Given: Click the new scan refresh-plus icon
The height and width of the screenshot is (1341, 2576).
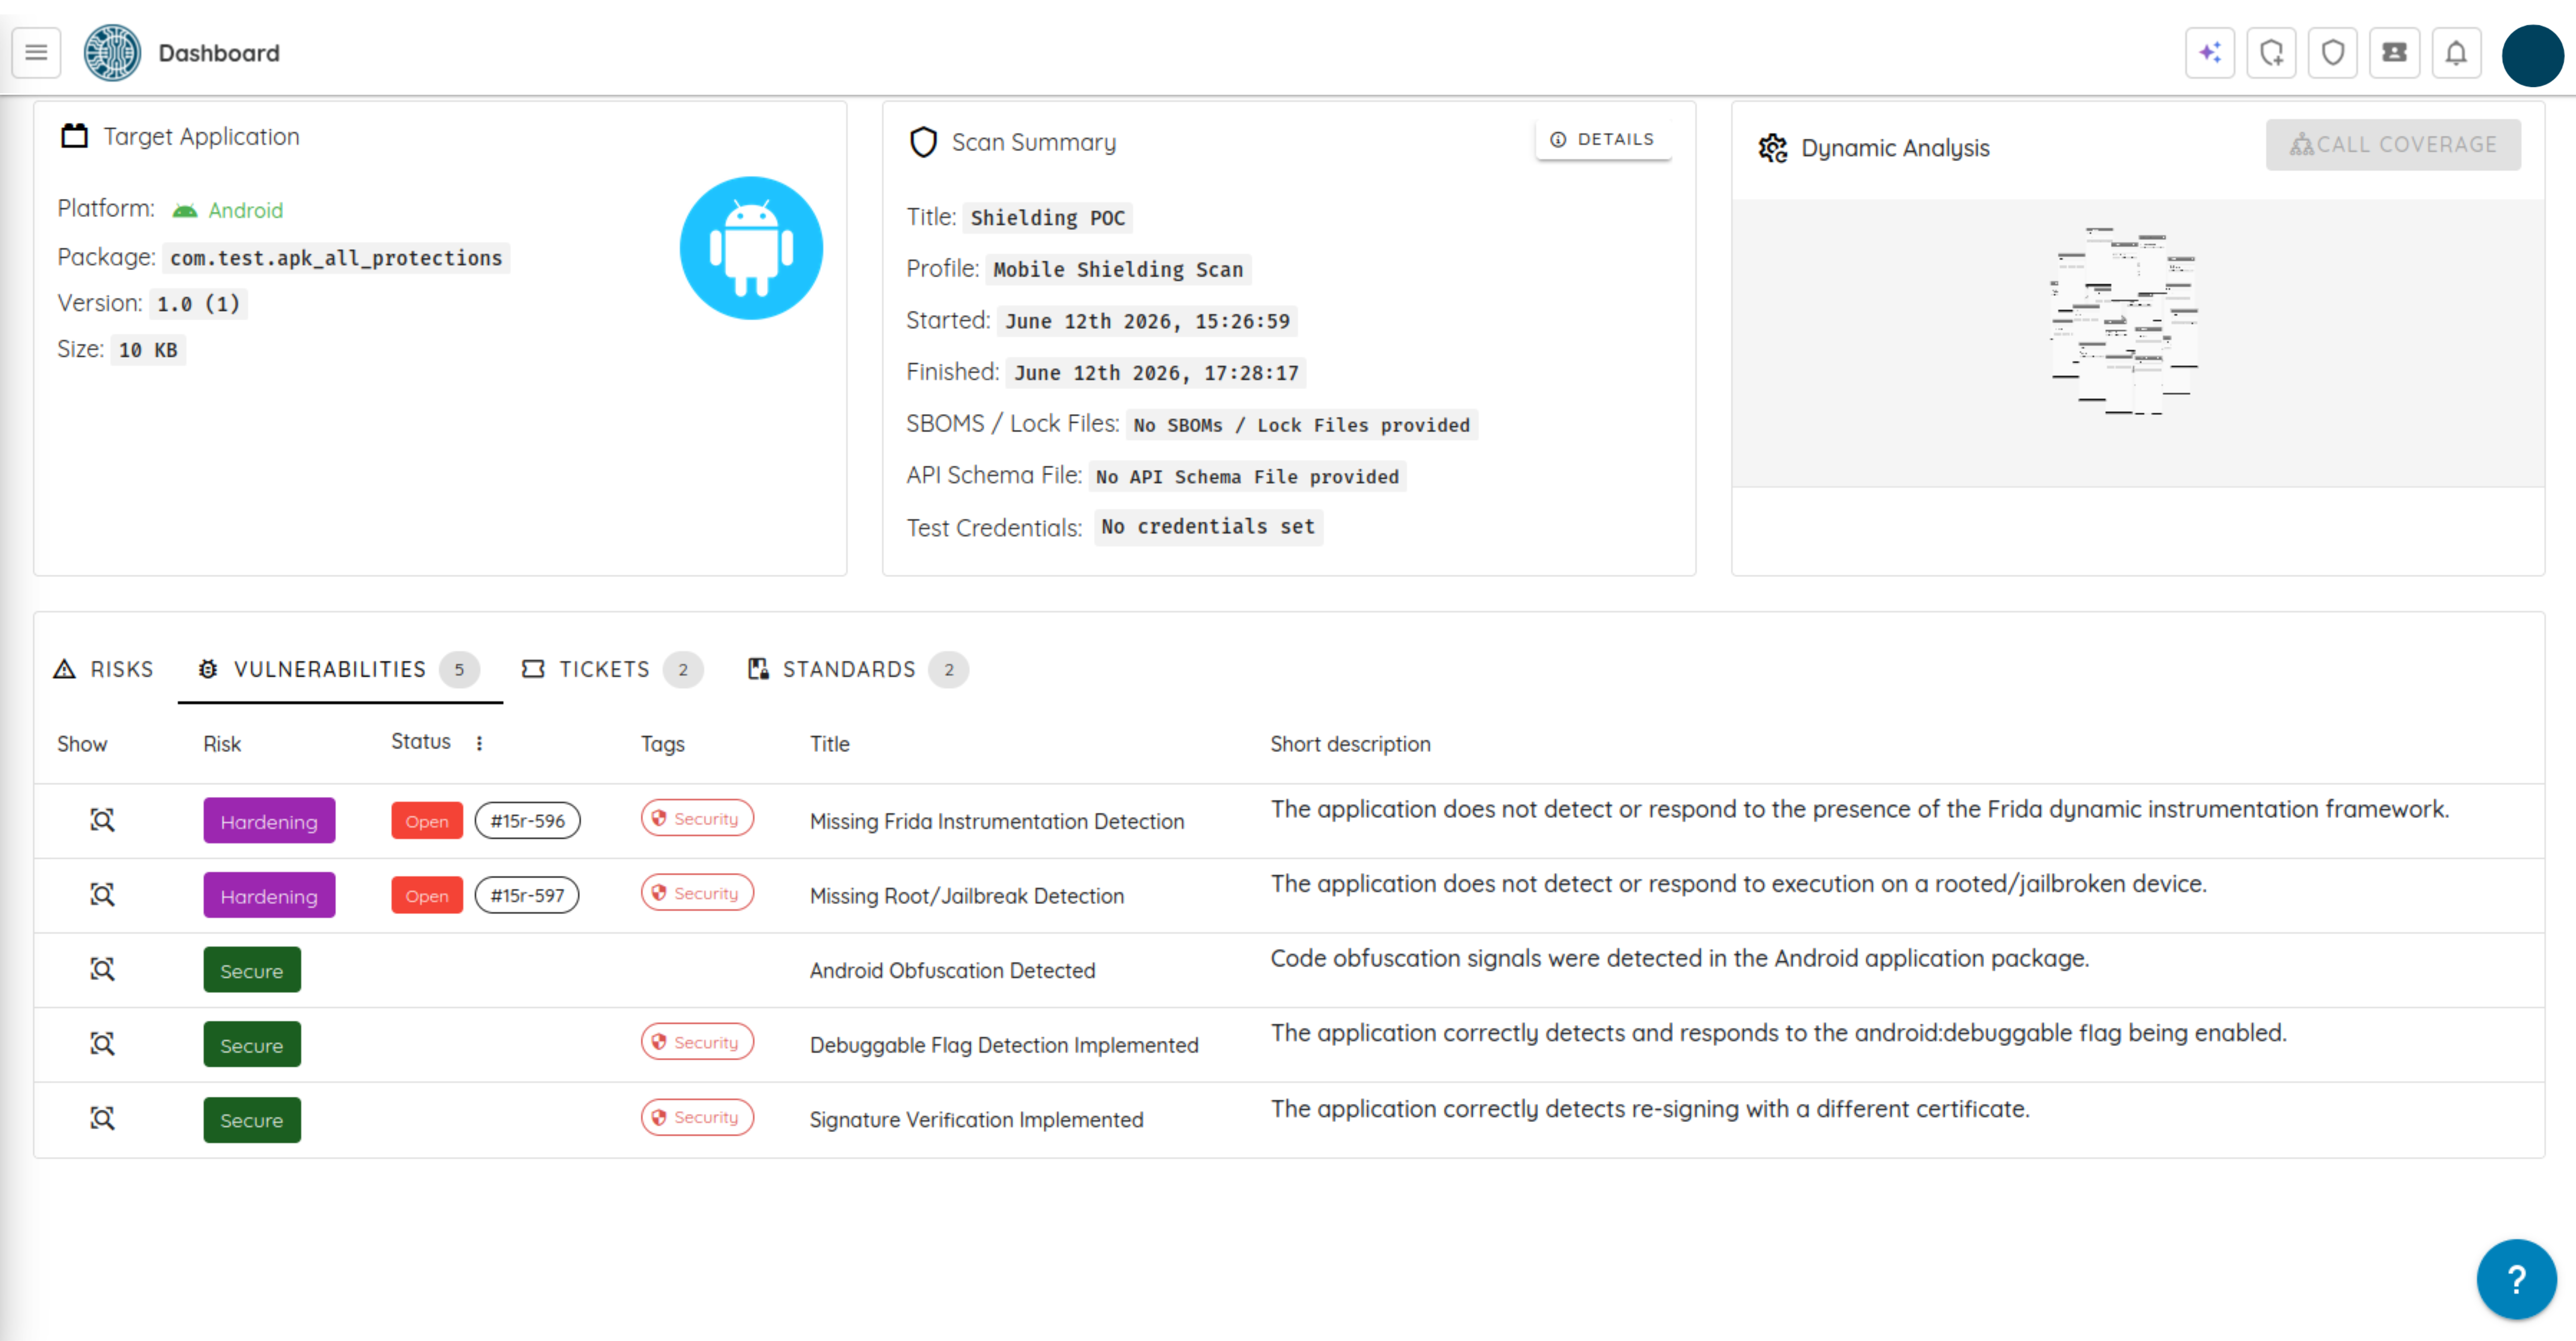Looking at the screenshot, I should 2271,52.
